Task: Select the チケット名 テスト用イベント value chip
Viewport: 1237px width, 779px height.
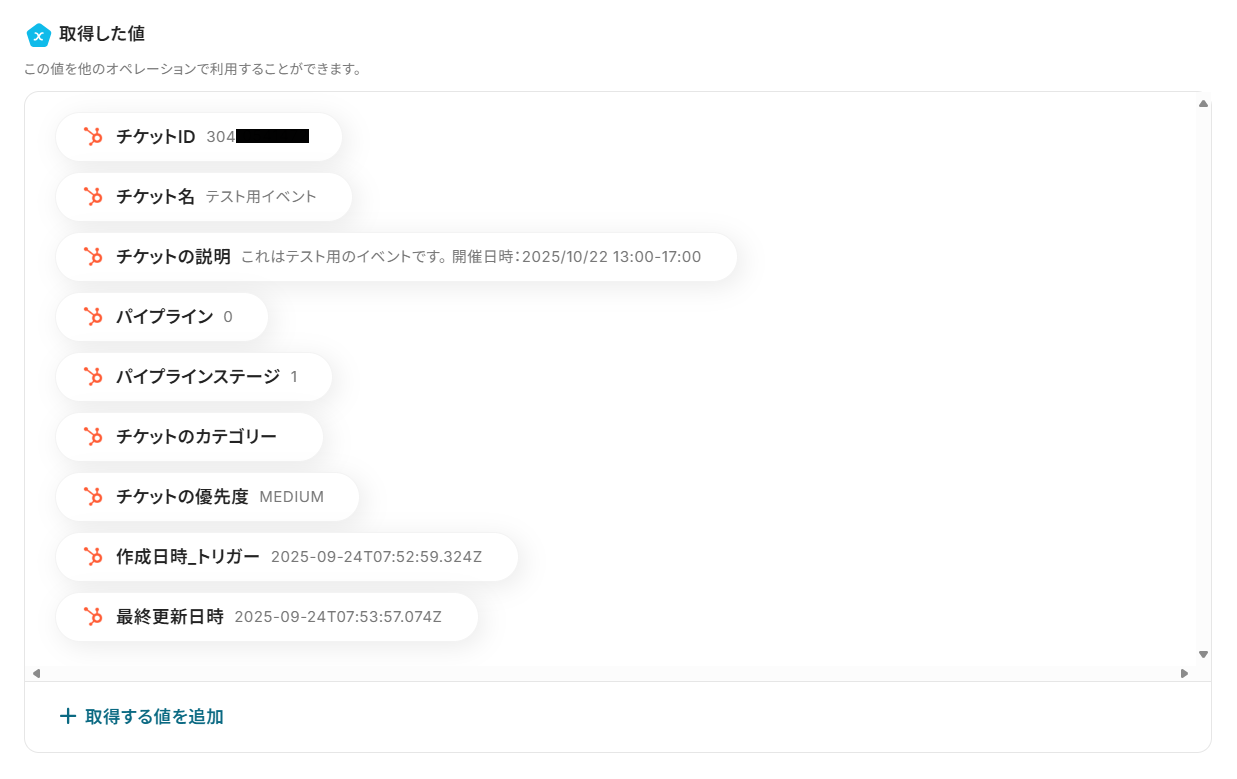Action: click(215, 197)
